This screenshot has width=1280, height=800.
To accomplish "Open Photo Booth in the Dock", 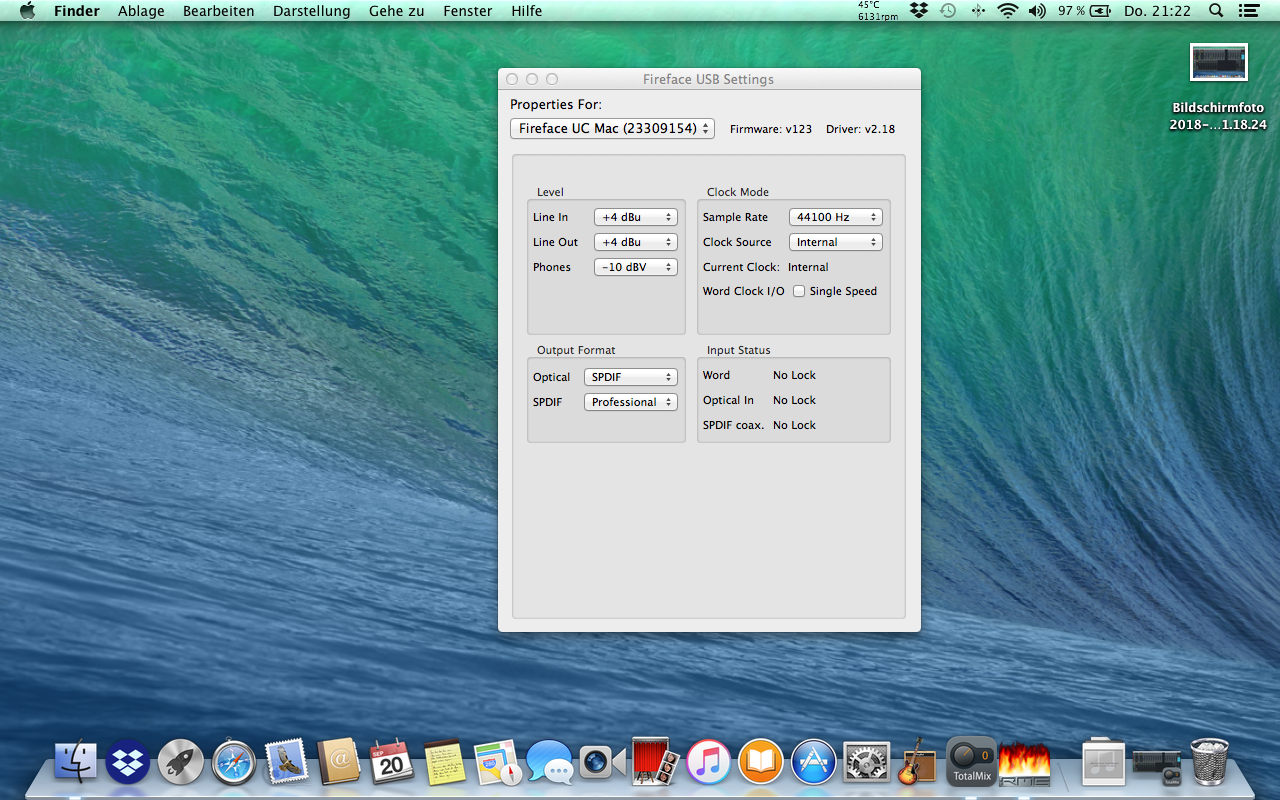I will click(x=656, y=762).
